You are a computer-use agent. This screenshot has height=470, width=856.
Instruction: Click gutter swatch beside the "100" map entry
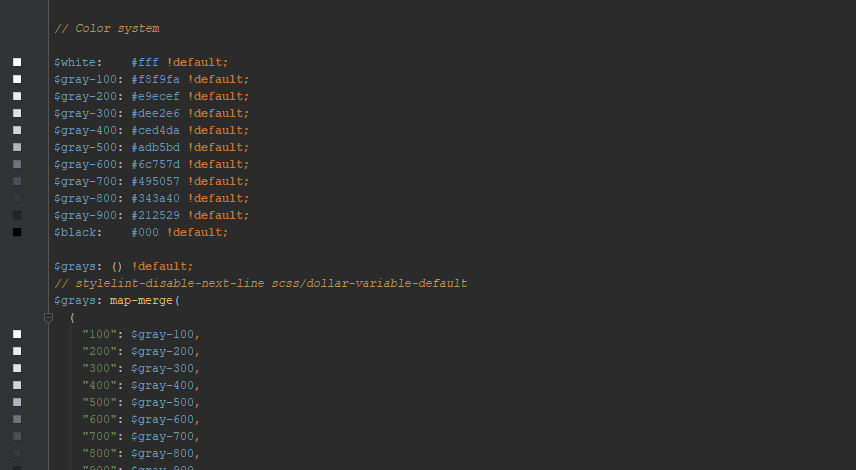pos(17,334)
